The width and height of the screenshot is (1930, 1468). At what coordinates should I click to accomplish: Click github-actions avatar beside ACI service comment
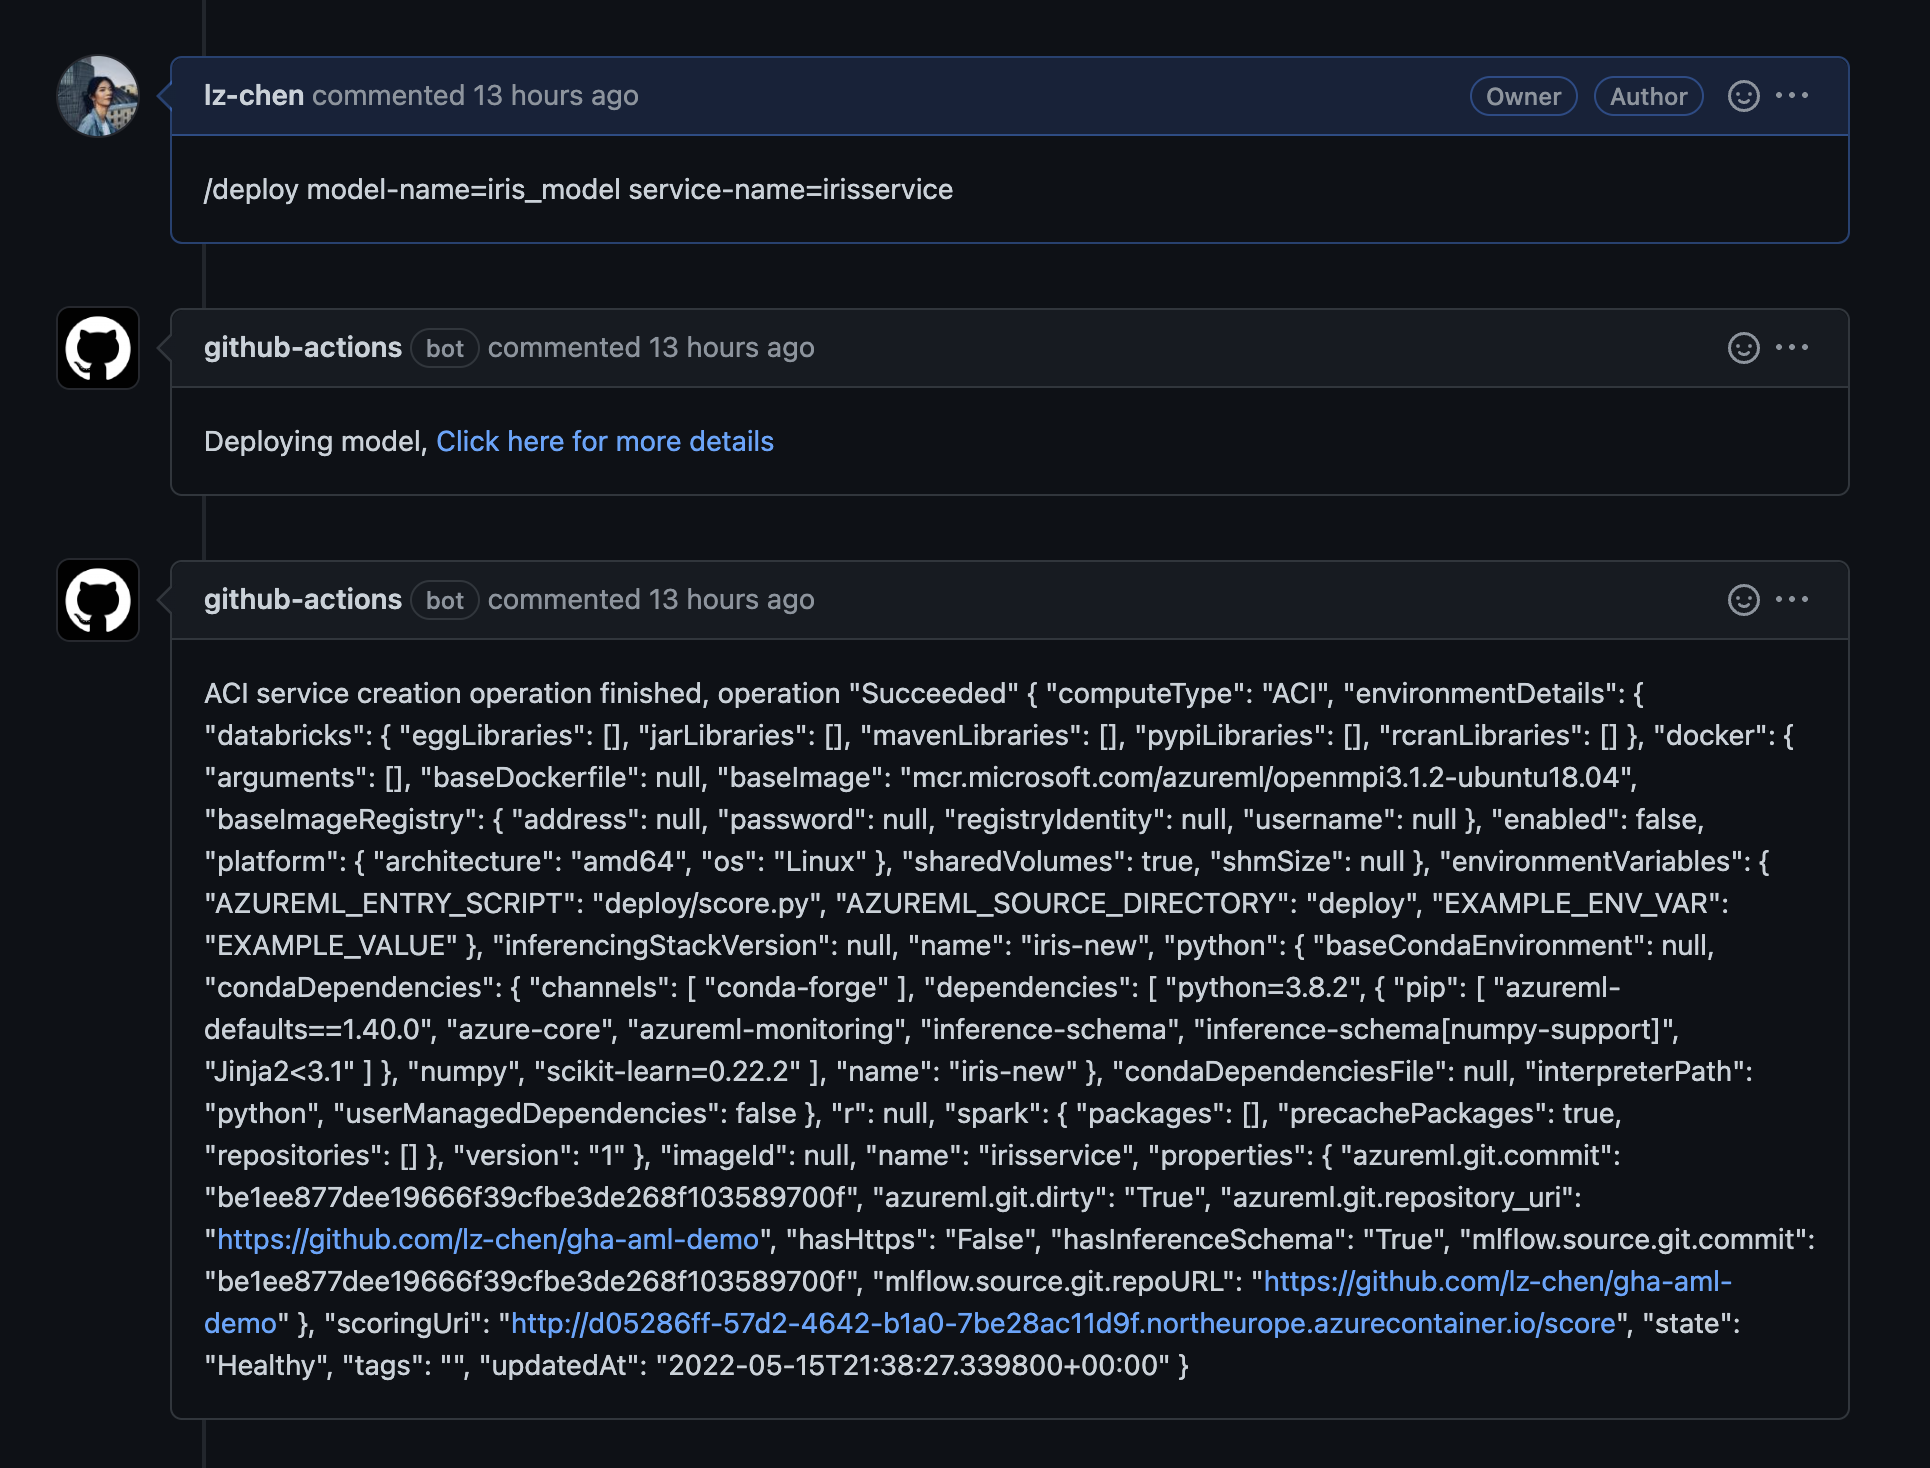click(98, 600)
